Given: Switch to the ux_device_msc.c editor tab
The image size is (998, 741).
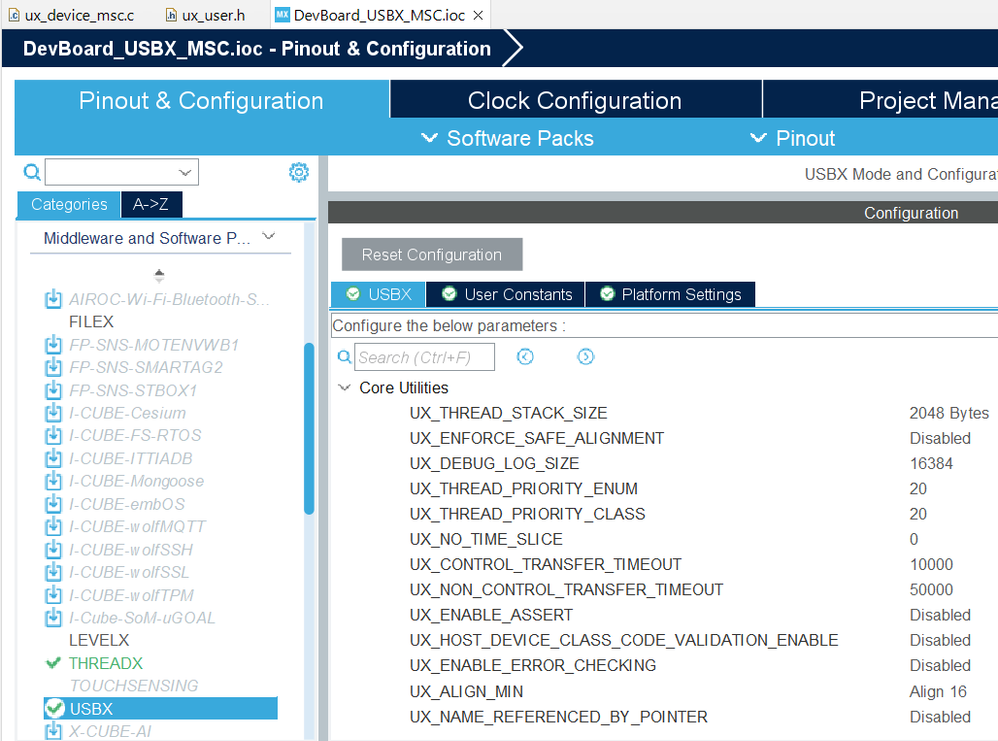Looking at the screenshot, I should point(71,15).
